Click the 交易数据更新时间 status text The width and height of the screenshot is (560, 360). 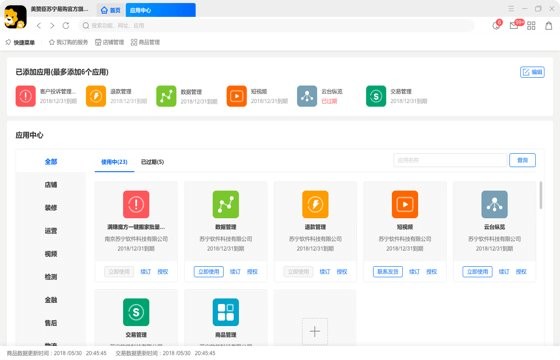tap(165, 353)
